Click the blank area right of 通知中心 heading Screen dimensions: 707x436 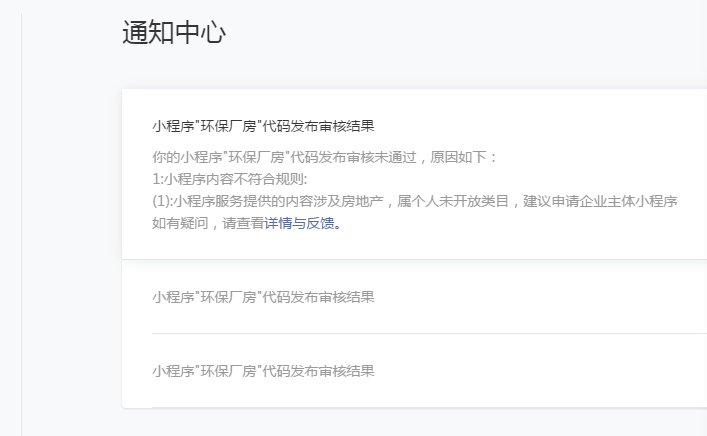(450, 33)
